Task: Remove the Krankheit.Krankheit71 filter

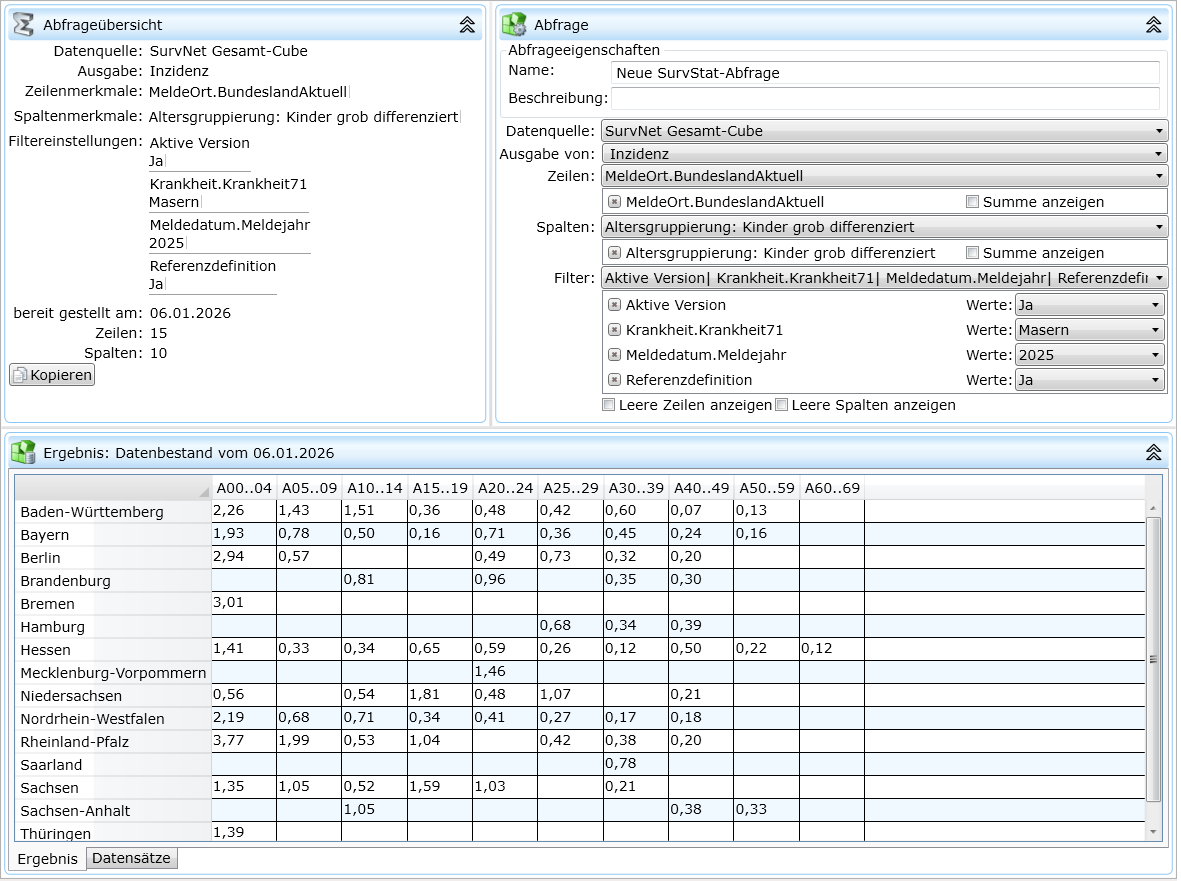Action: click(615, 330)
